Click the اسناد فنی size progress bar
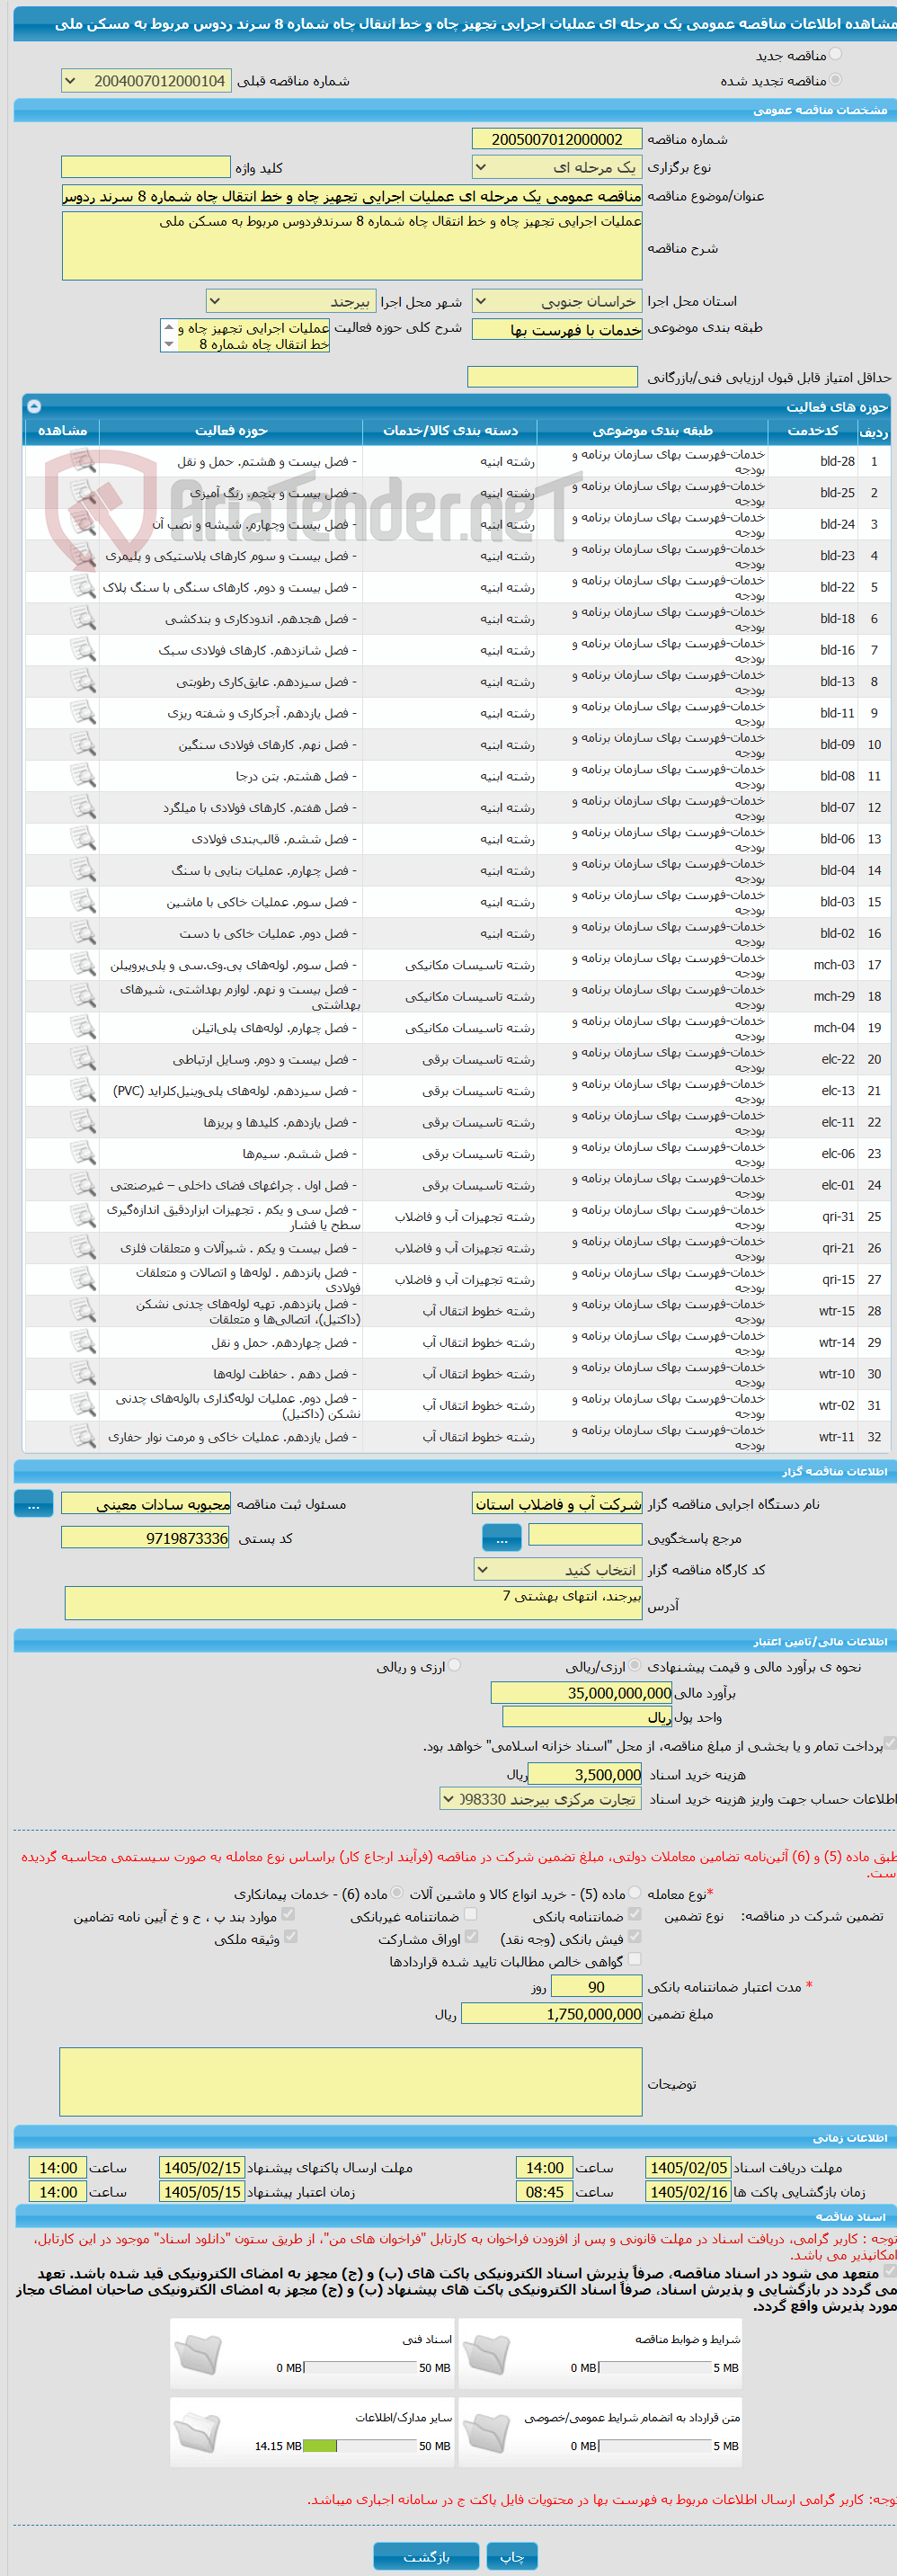The width and height of the screenshot is (897, 2576). click(x=360, y=2367)
